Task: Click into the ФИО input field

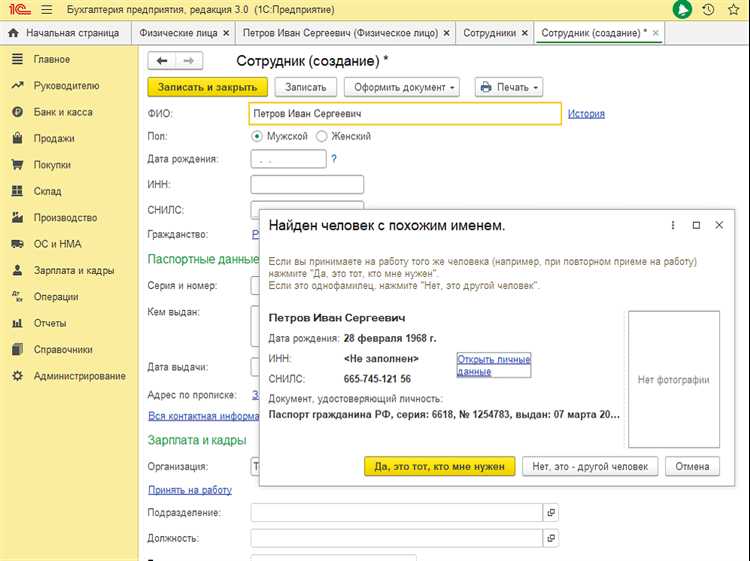Action: 405,114
